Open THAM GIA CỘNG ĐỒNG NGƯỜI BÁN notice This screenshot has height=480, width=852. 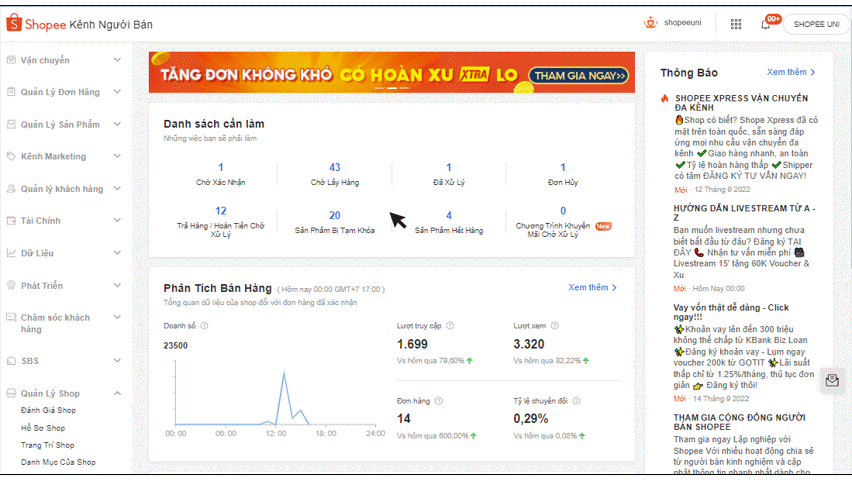[740, 422]
